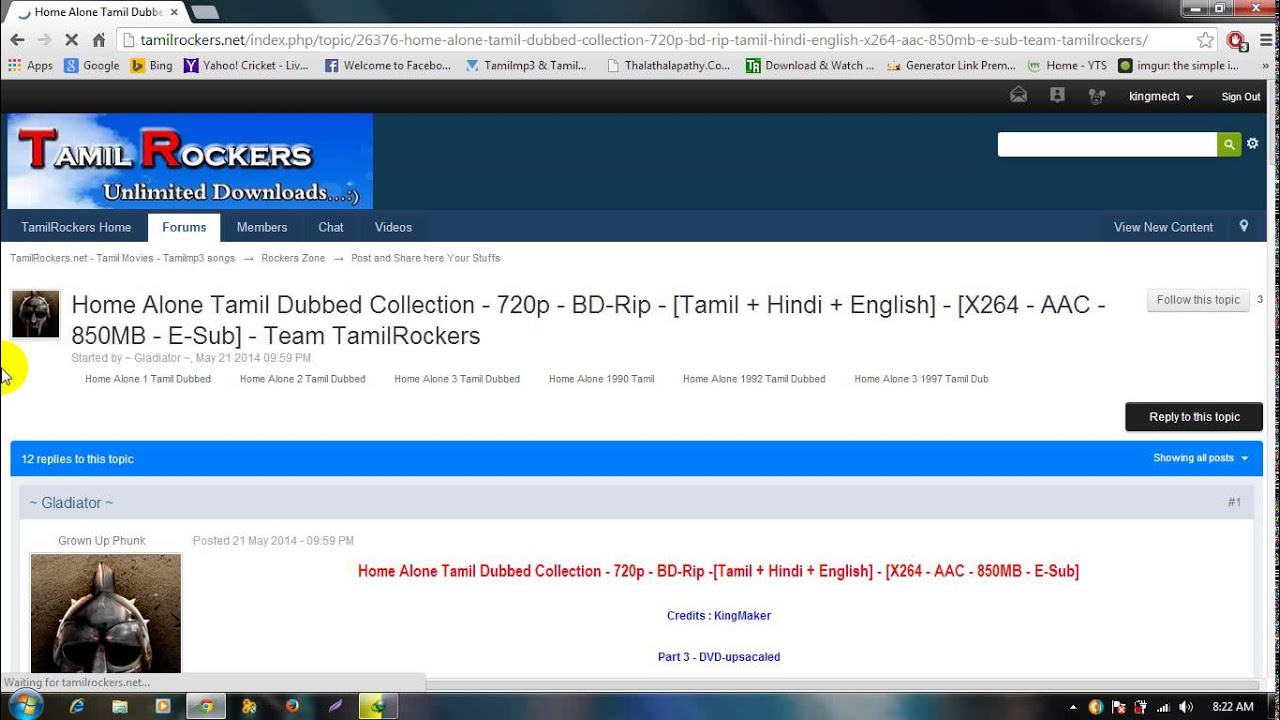Open the Bing bookmark

(x=151, y=66)
